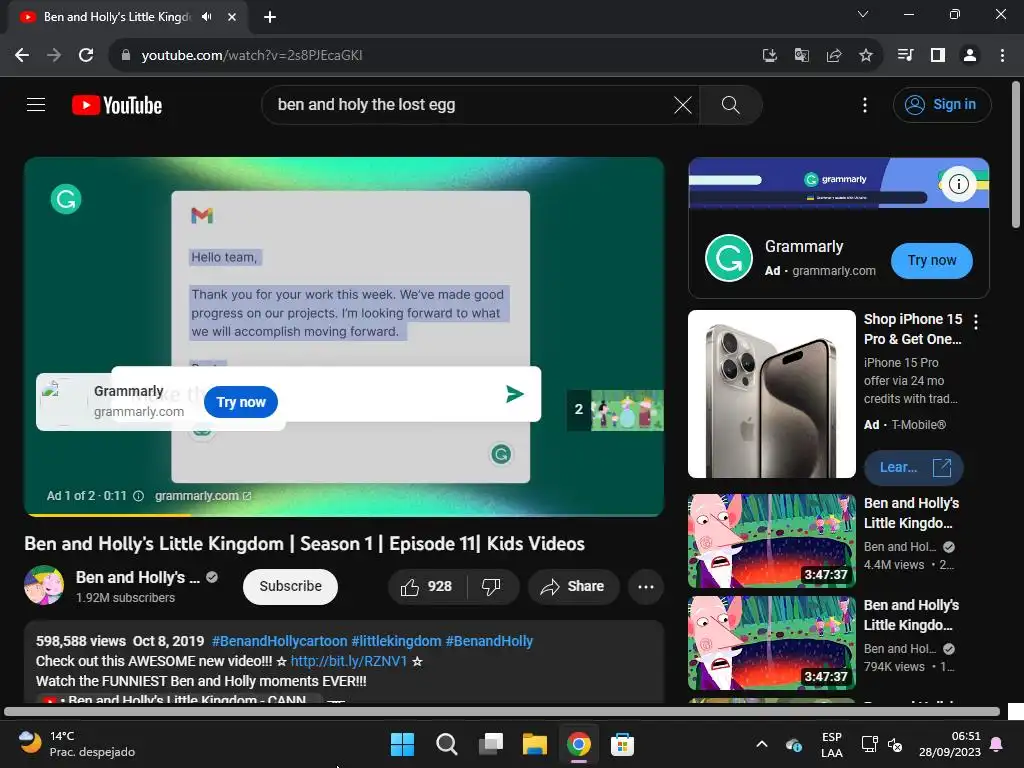Open the media controls icon in toolbar
The height and width of the screenshot is (768, 1024).
click(905, 56)
